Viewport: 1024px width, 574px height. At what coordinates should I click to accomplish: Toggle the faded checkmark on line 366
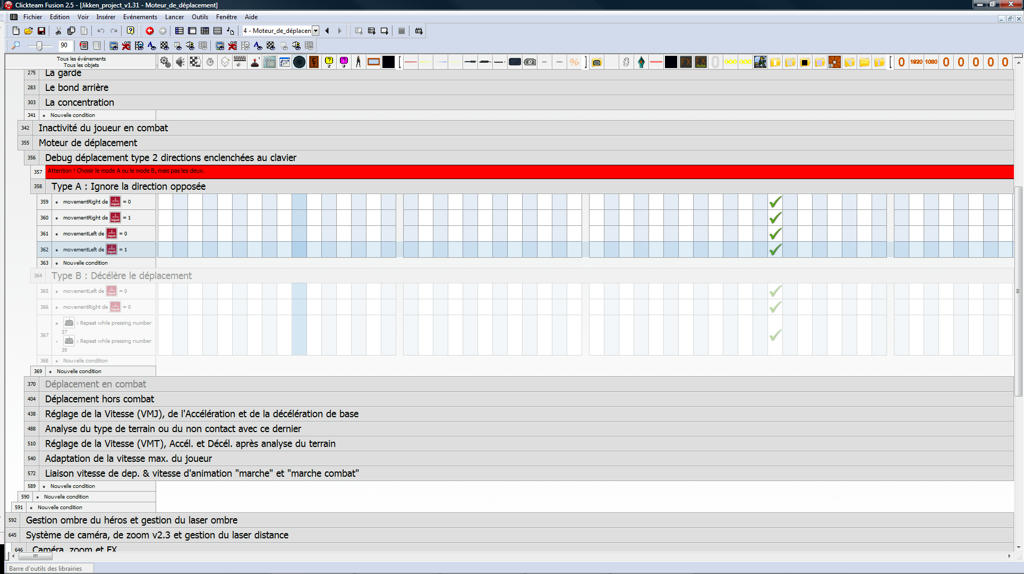click(x=775, y=307)
